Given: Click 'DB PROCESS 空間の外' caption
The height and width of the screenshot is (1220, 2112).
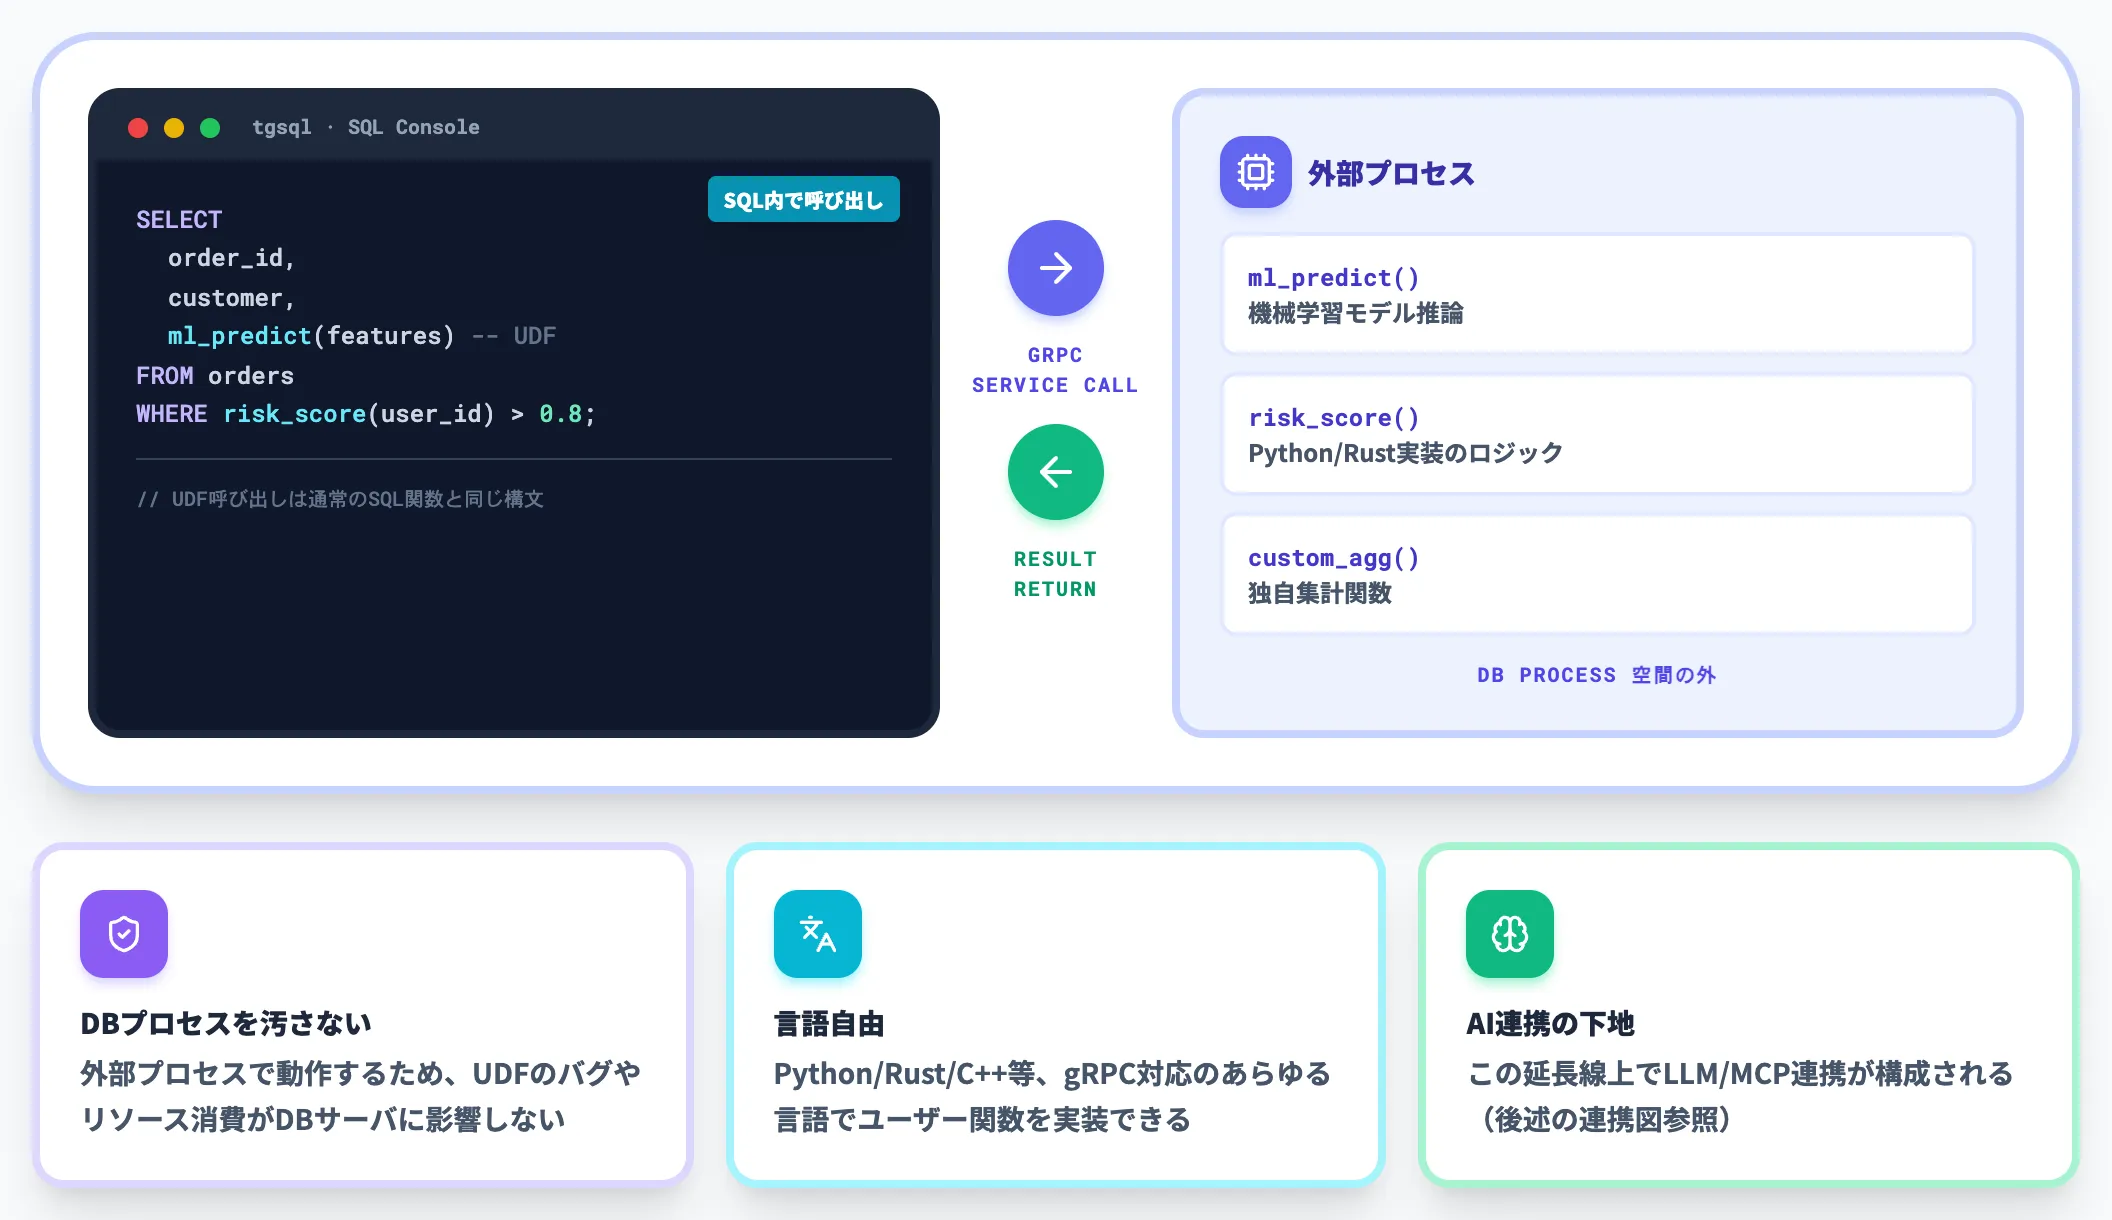Looking at the screenshot, I should (1597, 675).
